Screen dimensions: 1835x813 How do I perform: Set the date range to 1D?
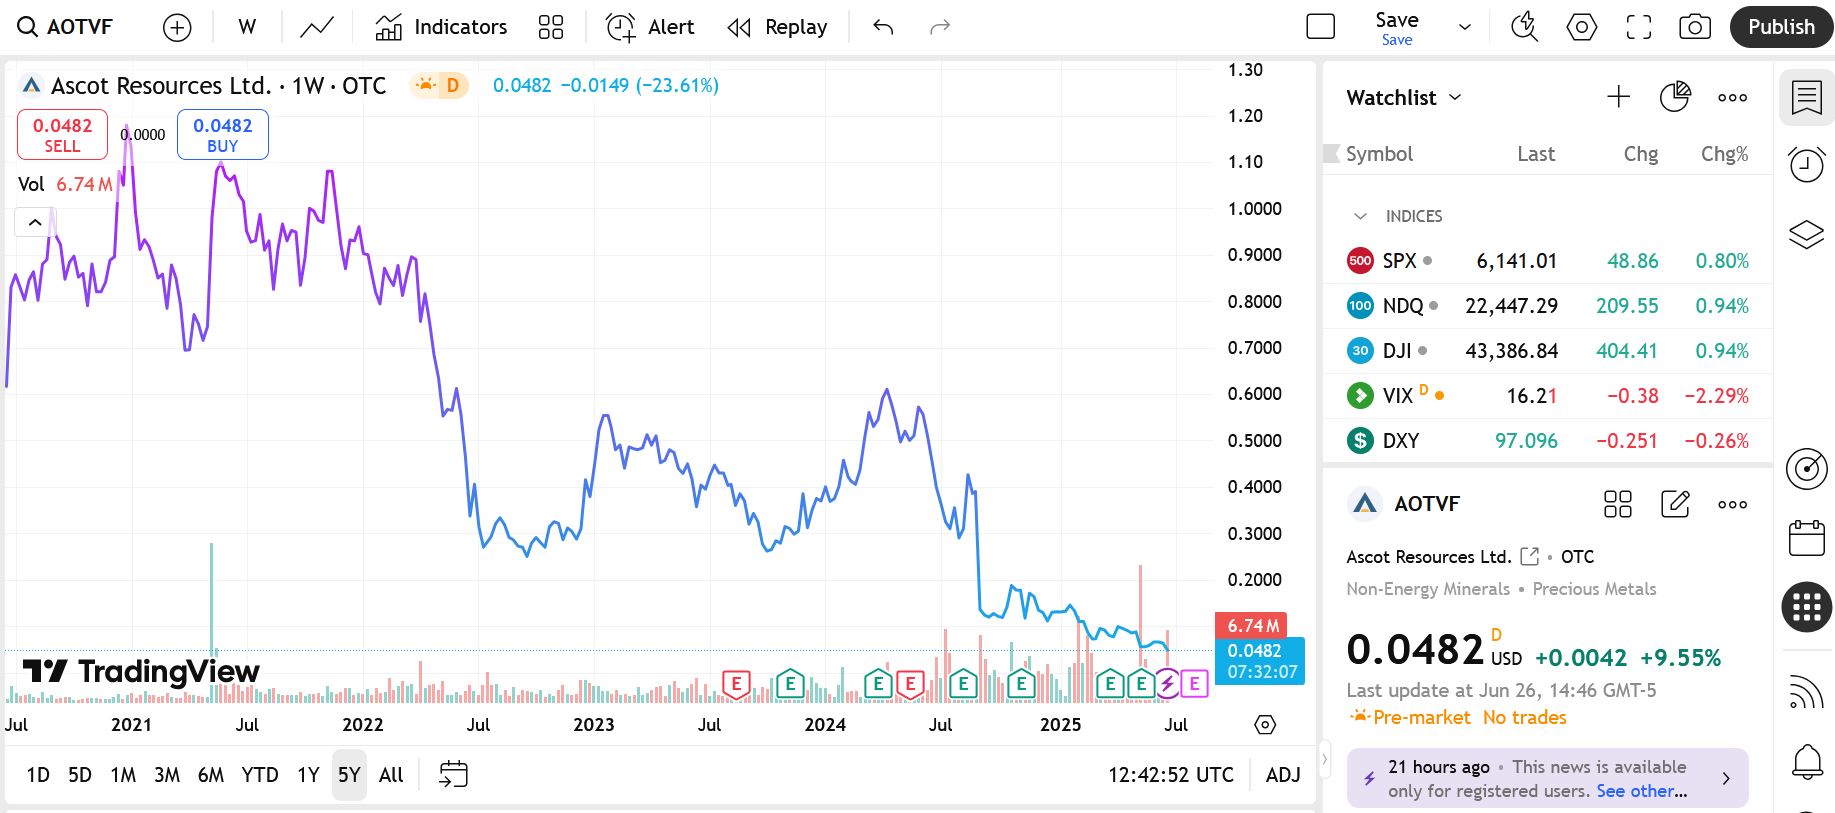[x=38, y=775]
